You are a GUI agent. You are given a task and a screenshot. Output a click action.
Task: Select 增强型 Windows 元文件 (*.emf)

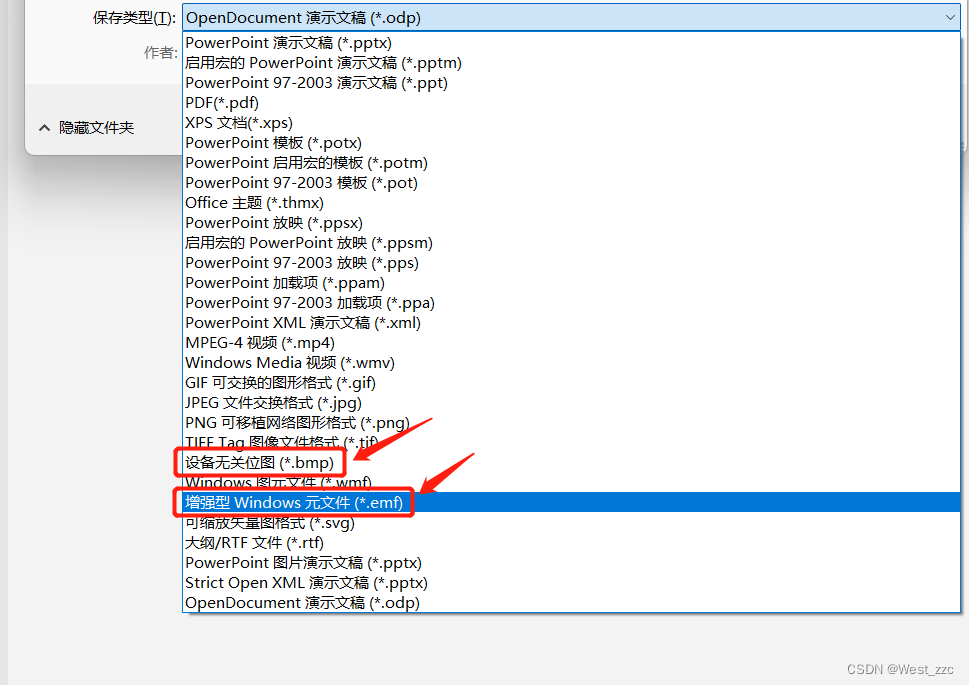571,503
